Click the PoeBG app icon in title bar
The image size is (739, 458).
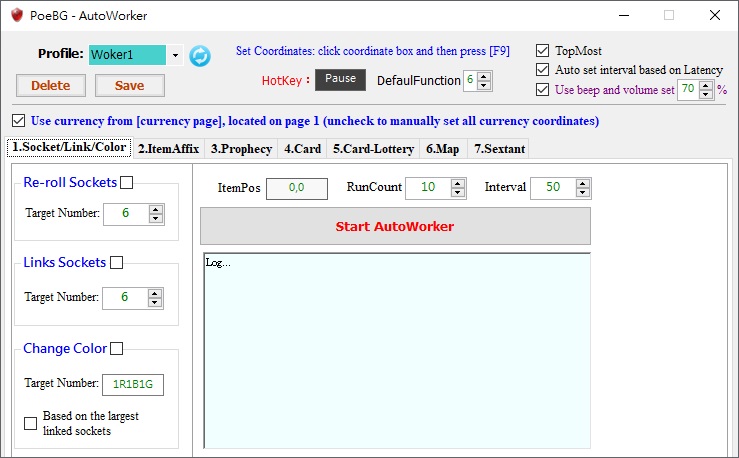(x=17, y=15)
